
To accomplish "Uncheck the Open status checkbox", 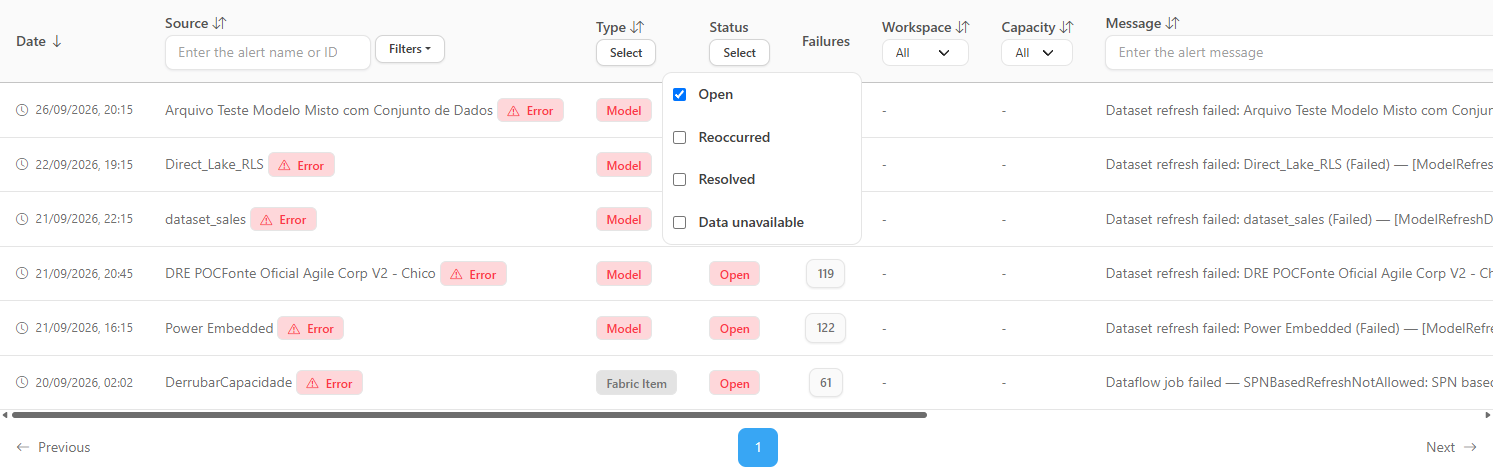I will pos(680,94).
